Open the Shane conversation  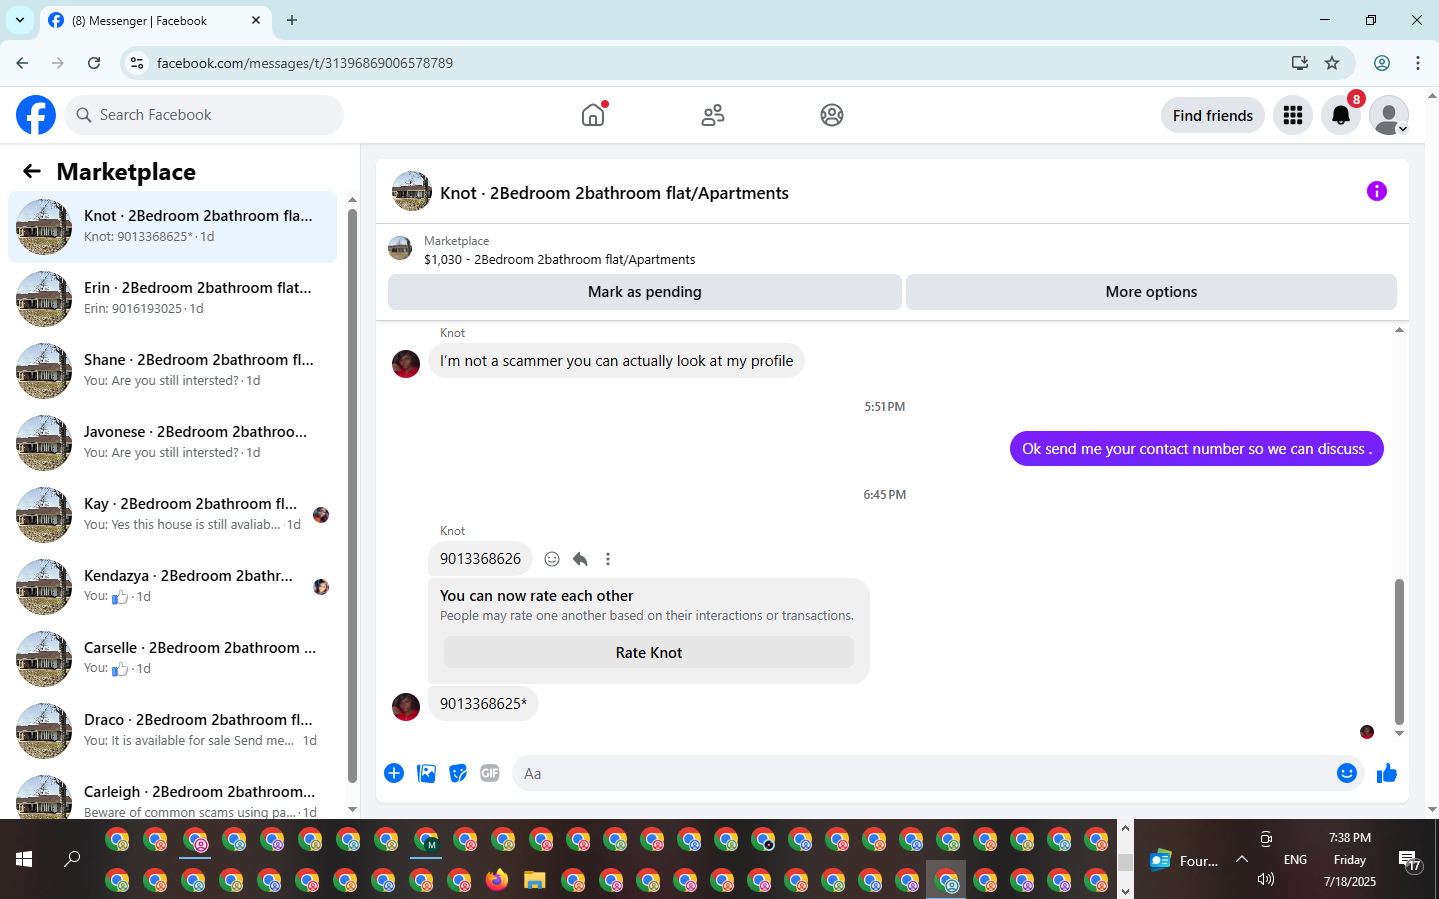pyautogui.click(x=173, y=371)
